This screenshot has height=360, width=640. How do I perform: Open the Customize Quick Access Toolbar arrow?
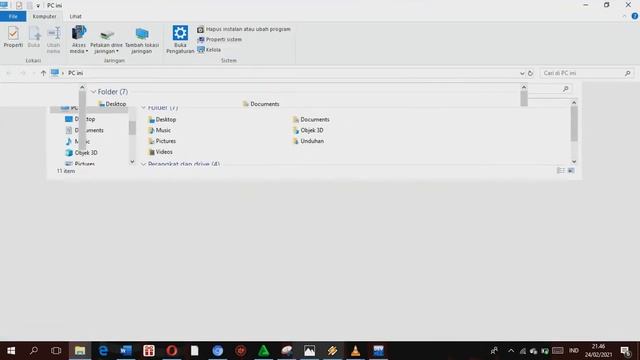click(x=38, y=6)
